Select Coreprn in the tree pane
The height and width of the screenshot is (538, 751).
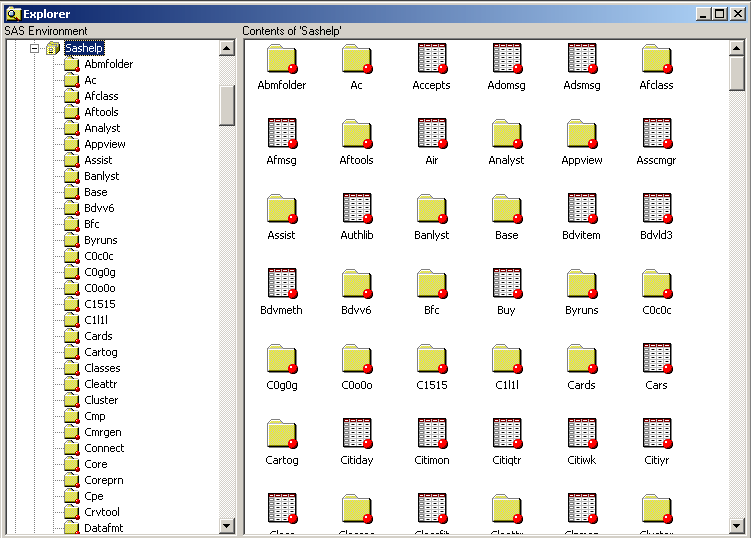[x=104, y=480]
